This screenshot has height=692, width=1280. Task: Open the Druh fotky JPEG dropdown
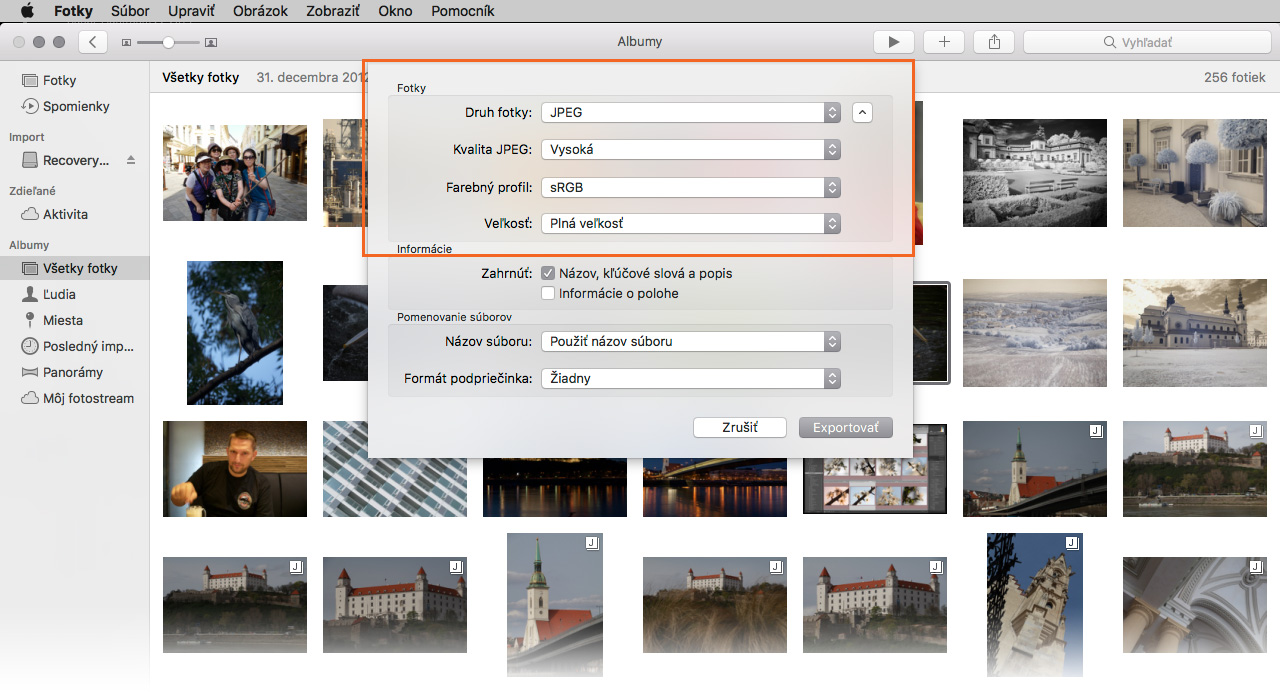point(690,113)
